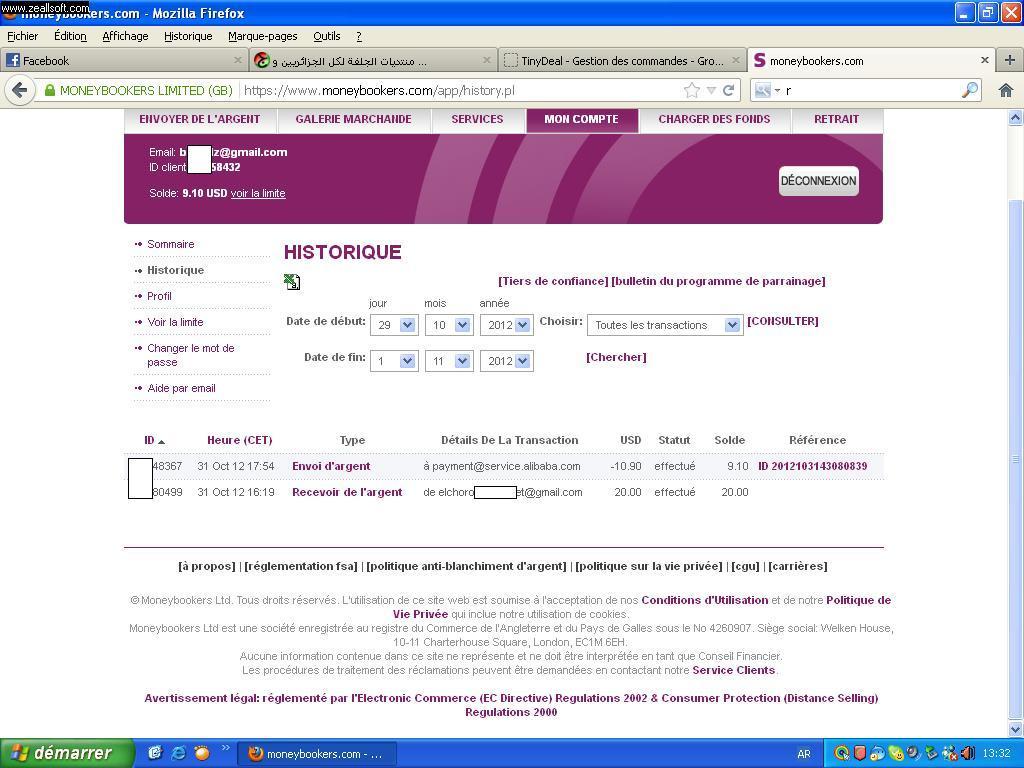The image size is (1024, 768).
Task: Click scrollbar down arrow at page bottom
Action: tap(1016, 729)
